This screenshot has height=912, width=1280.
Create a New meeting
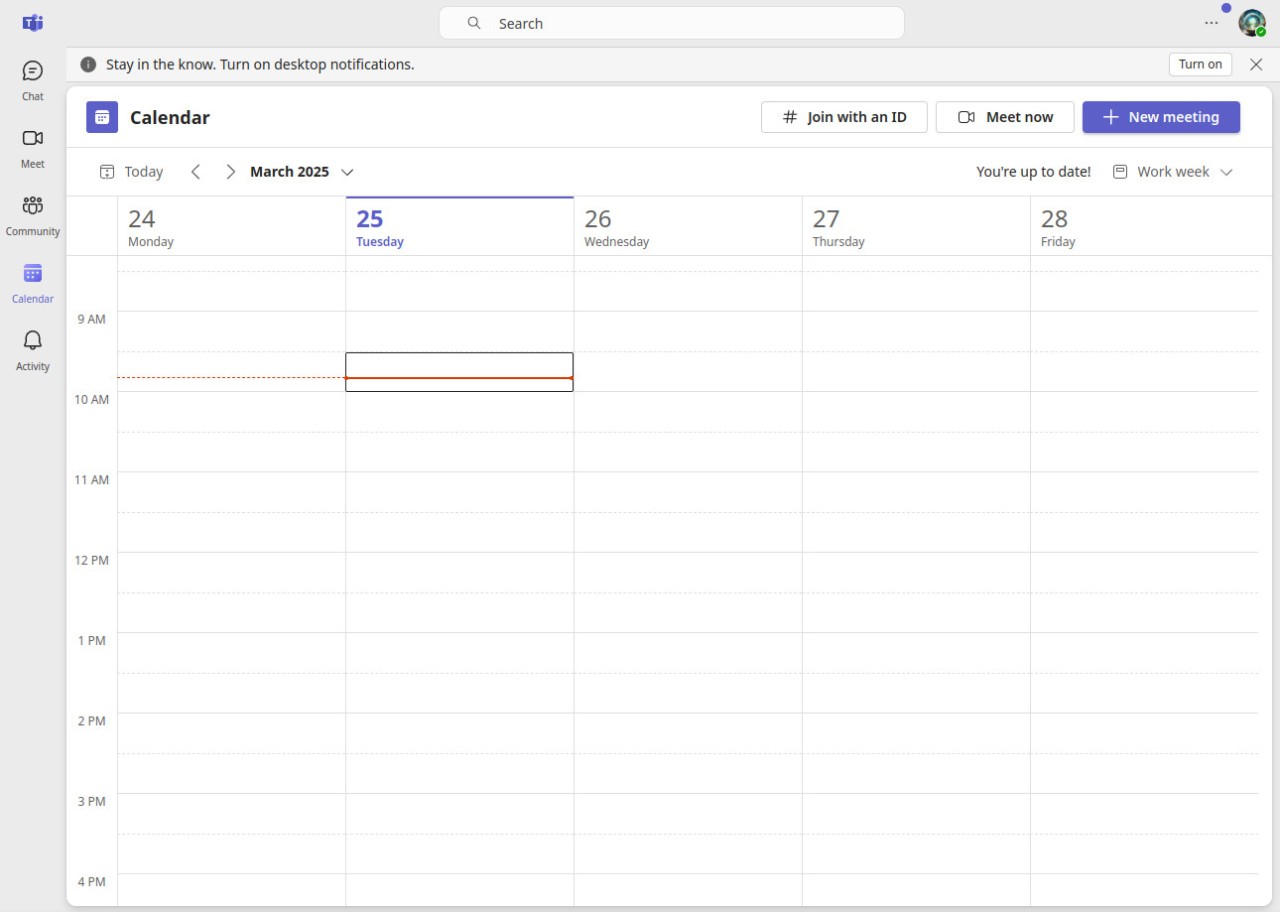point(1161,117)
